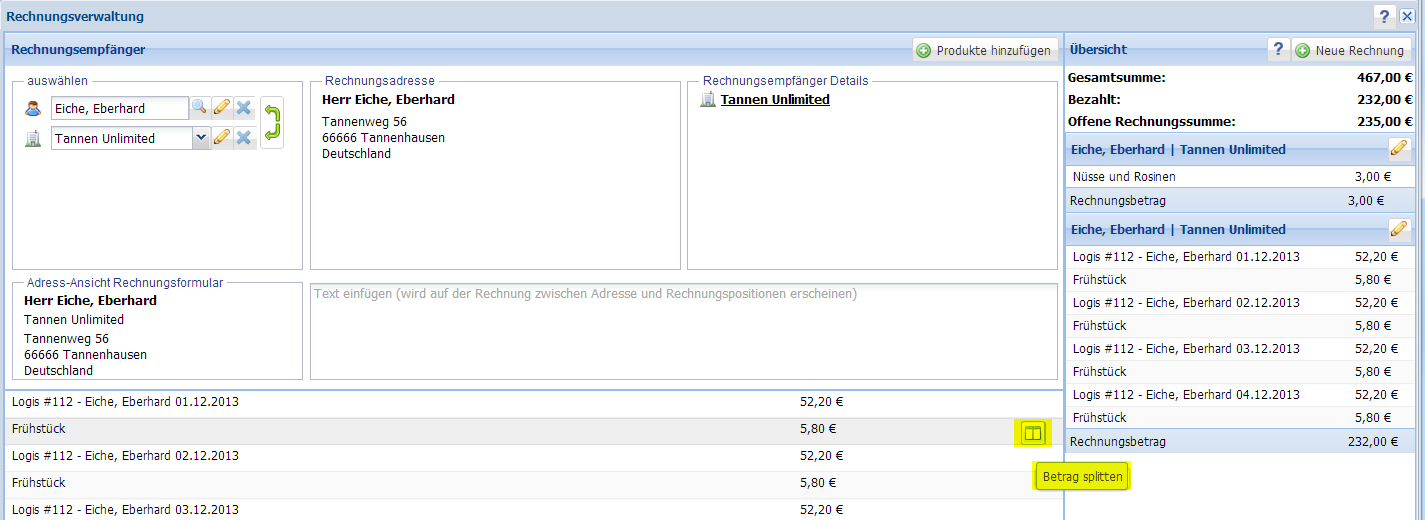Open help in the Rechnungsverwaltung title bar

pos(1384,16)
